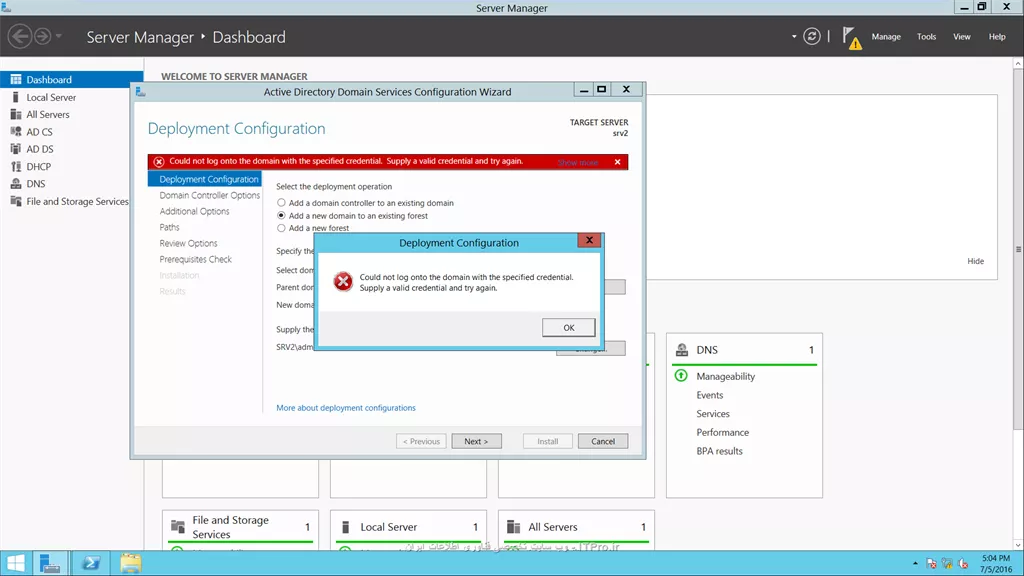Open File Explorer from the taskbar
The height and width of the screenshot is (576, 1024).
point(130,563)
